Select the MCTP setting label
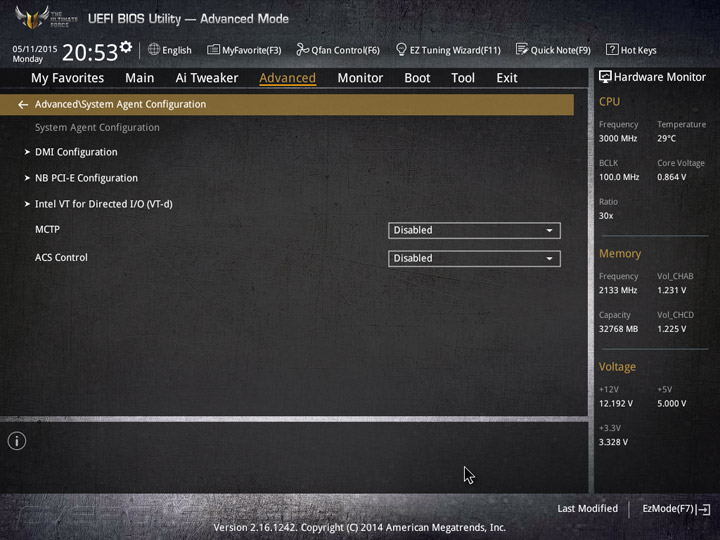This screenshot has height=540, width=720. pyautogui.click(x=47, y=229)
